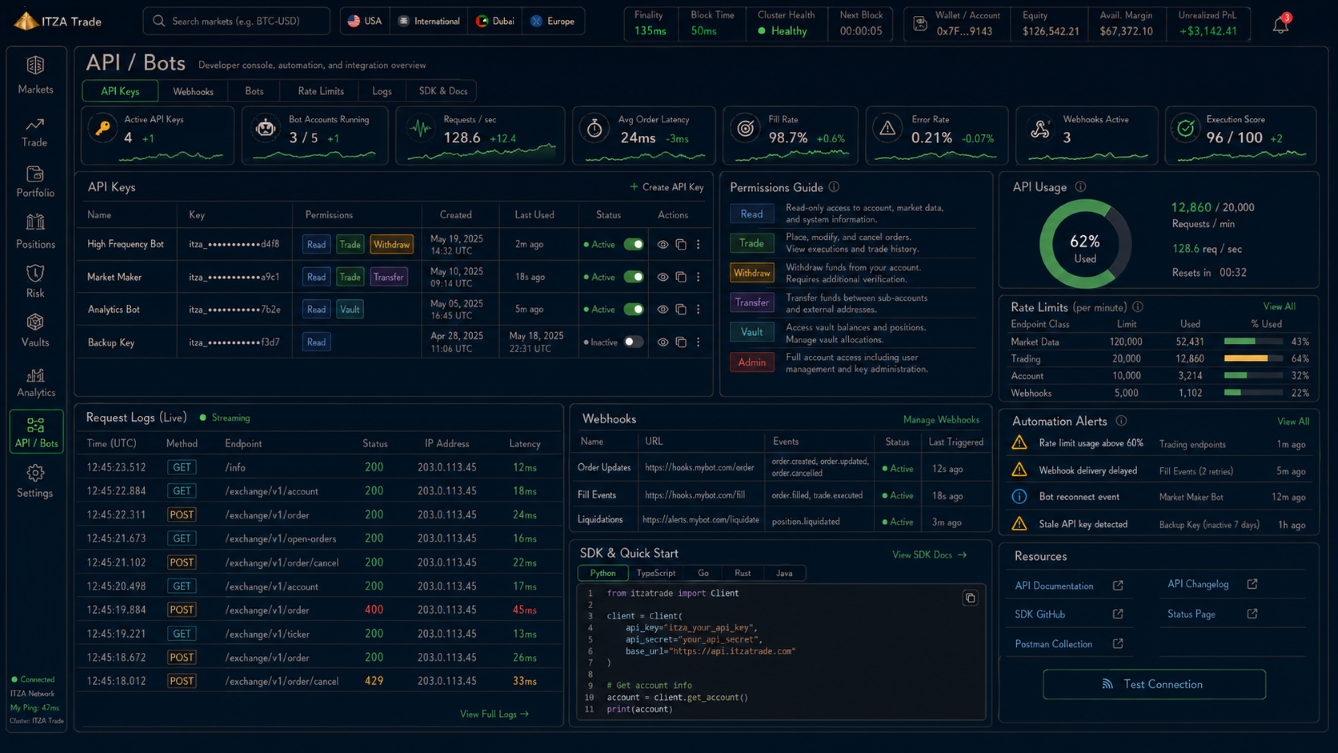
Task: Copy the Analytics Bot API key
Action: (x=681, y=309)
